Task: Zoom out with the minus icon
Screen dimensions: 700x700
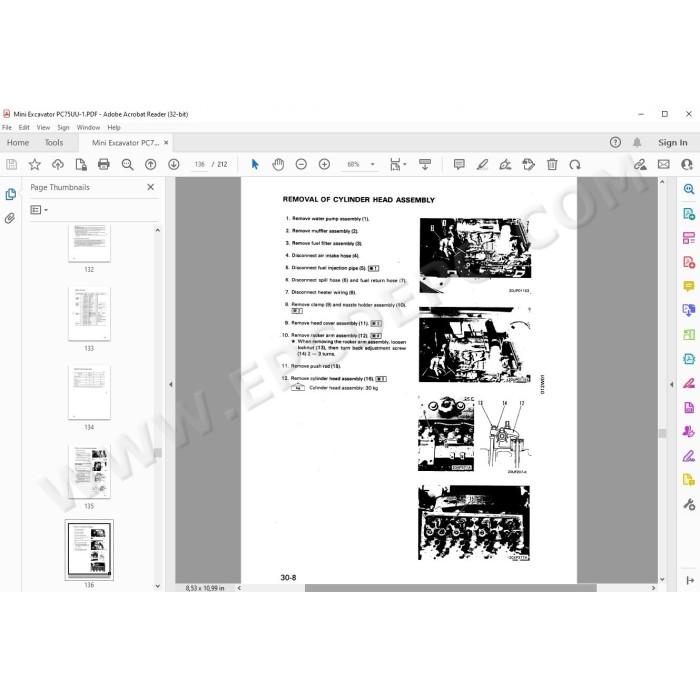Action: click(x=301, y=164)
